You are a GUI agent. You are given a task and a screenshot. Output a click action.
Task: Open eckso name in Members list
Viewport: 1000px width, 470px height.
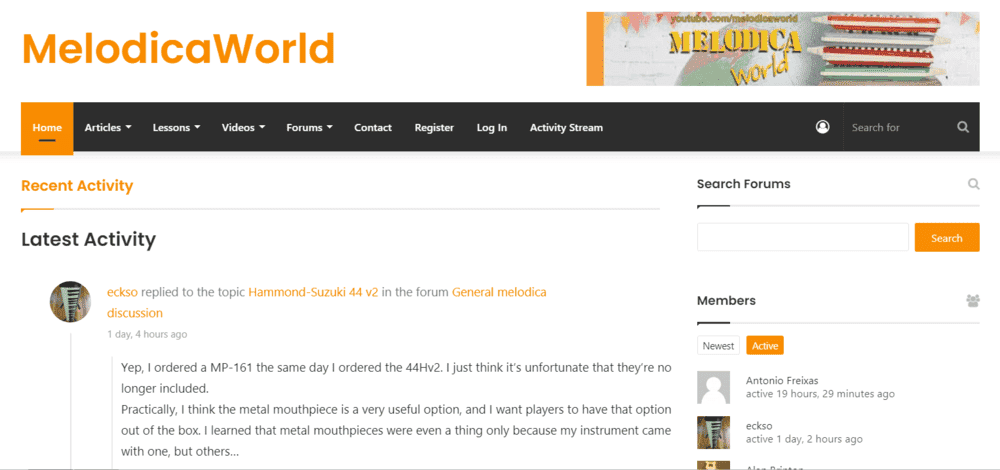758,426
